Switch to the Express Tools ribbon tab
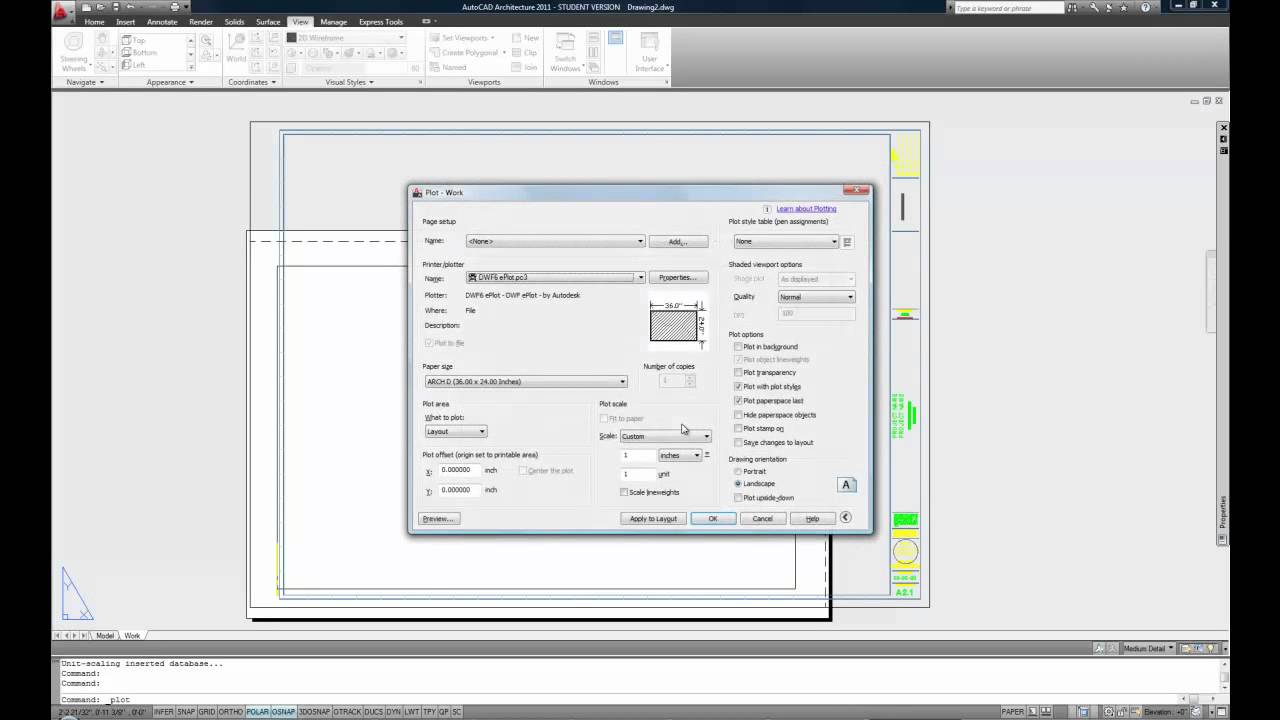This screenshot has width=1280, height=720. (381, 21)
